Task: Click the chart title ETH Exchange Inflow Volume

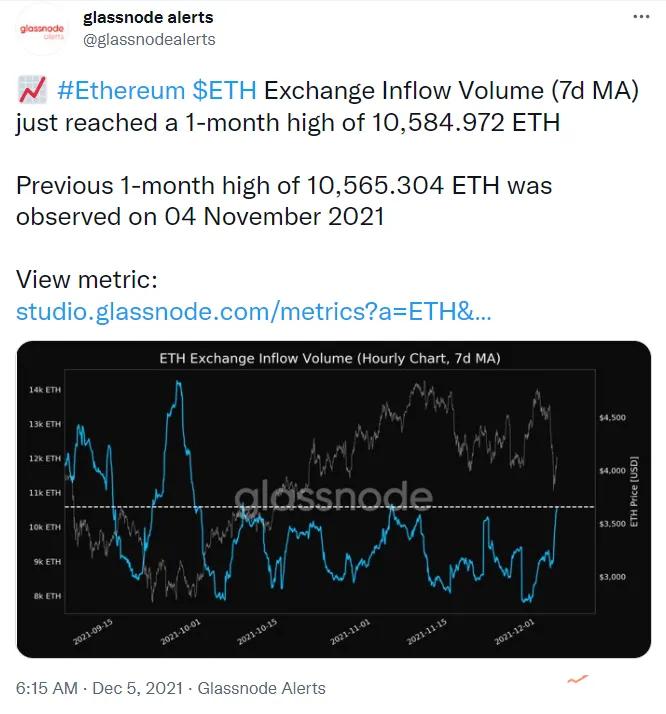Action: coord(330,358)
